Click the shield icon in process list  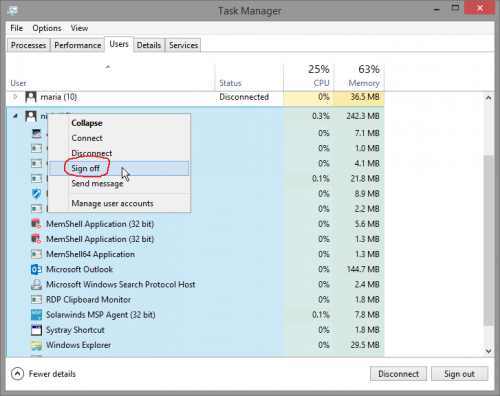36,194
